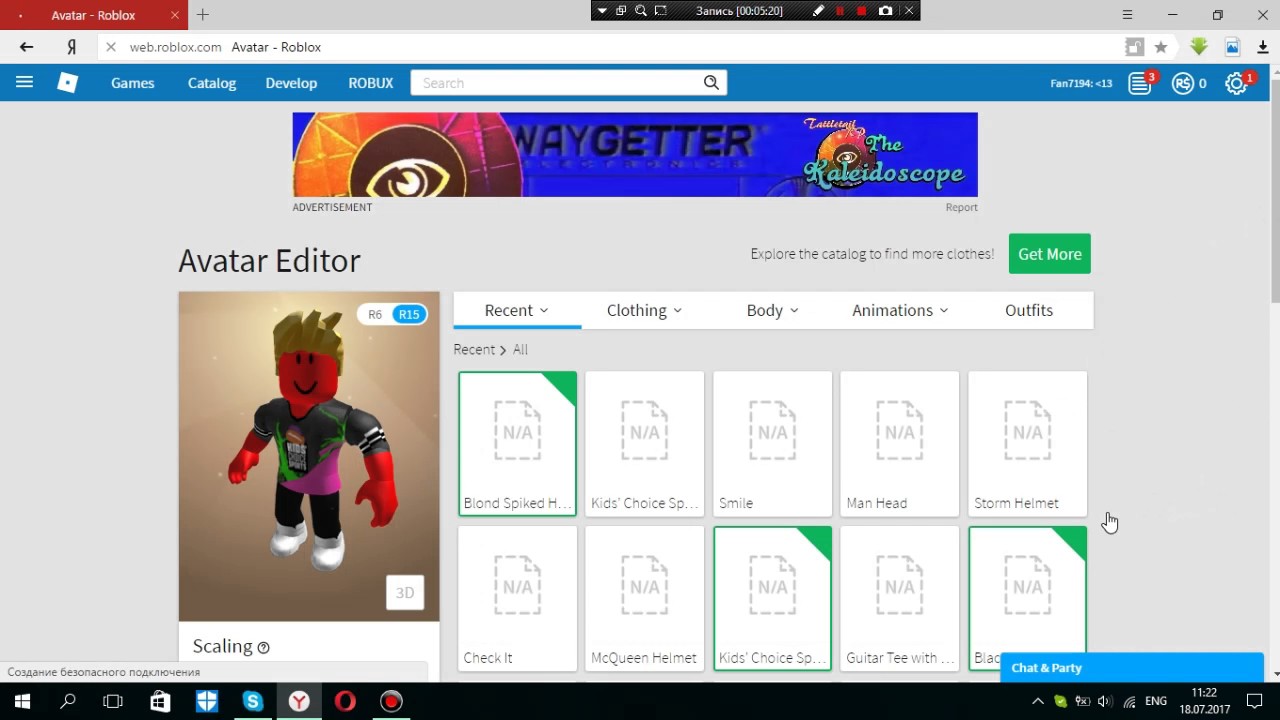Go back with the browser back arrow
This screenshot has width=1280, height=720.
pyautogui.click(x=27, y=47)
